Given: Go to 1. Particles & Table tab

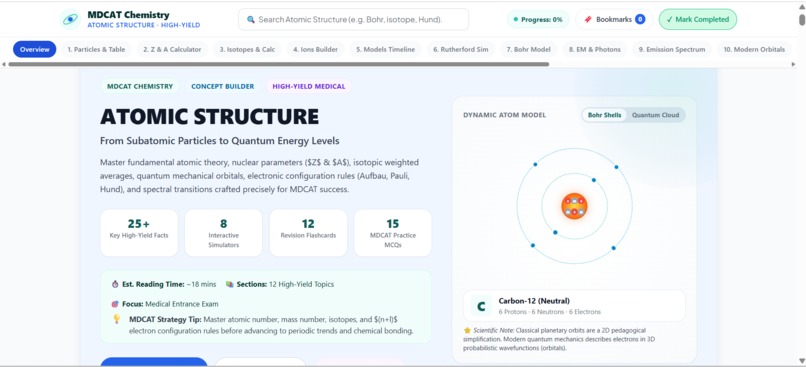Looking at the screenshot, I should tap(96, 49).
